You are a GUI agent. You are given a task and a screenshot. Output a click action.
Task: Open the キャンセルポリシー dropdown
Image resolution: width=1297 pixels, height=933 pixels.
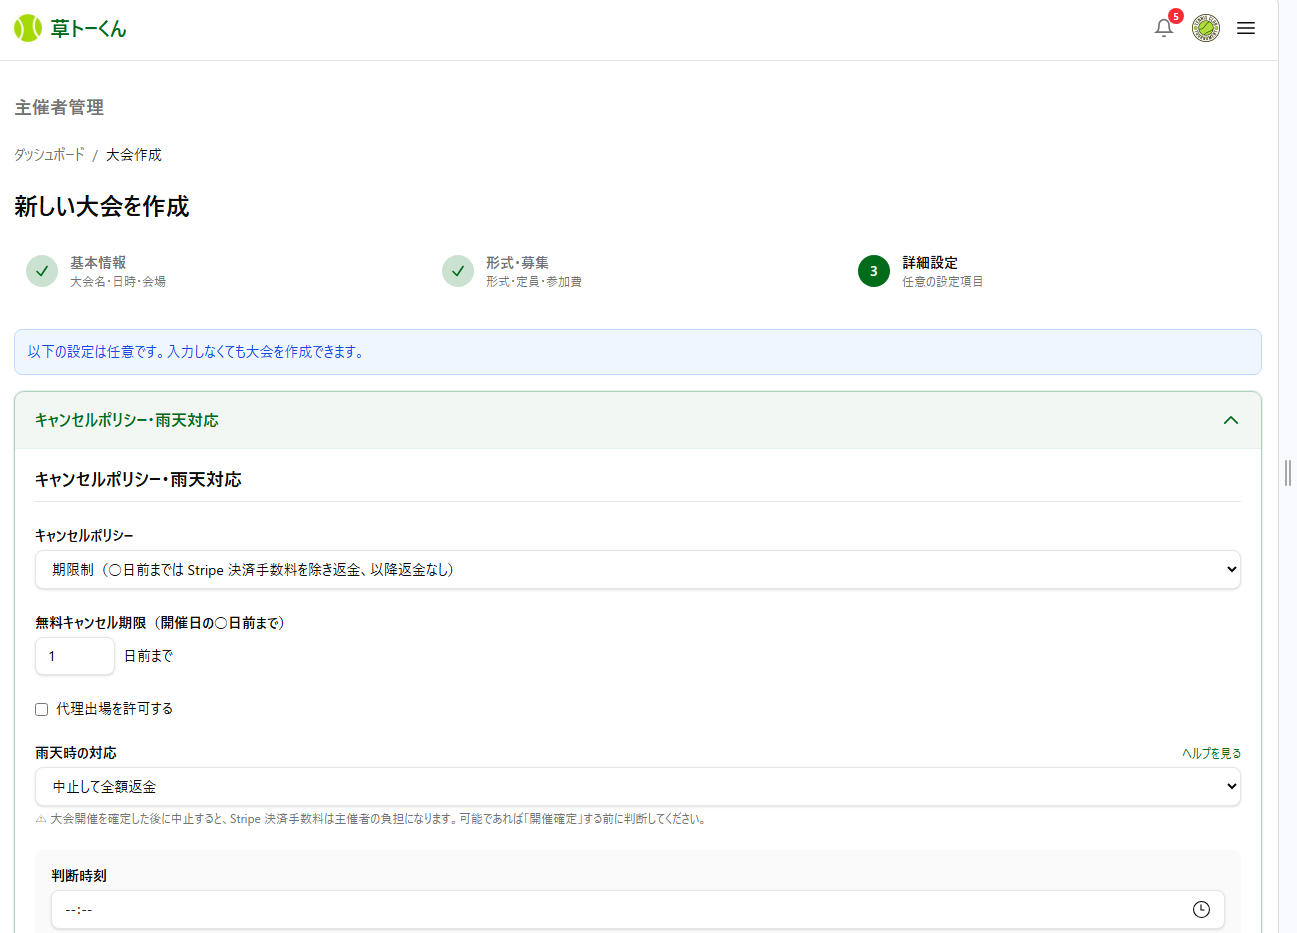tap(638, 570)
